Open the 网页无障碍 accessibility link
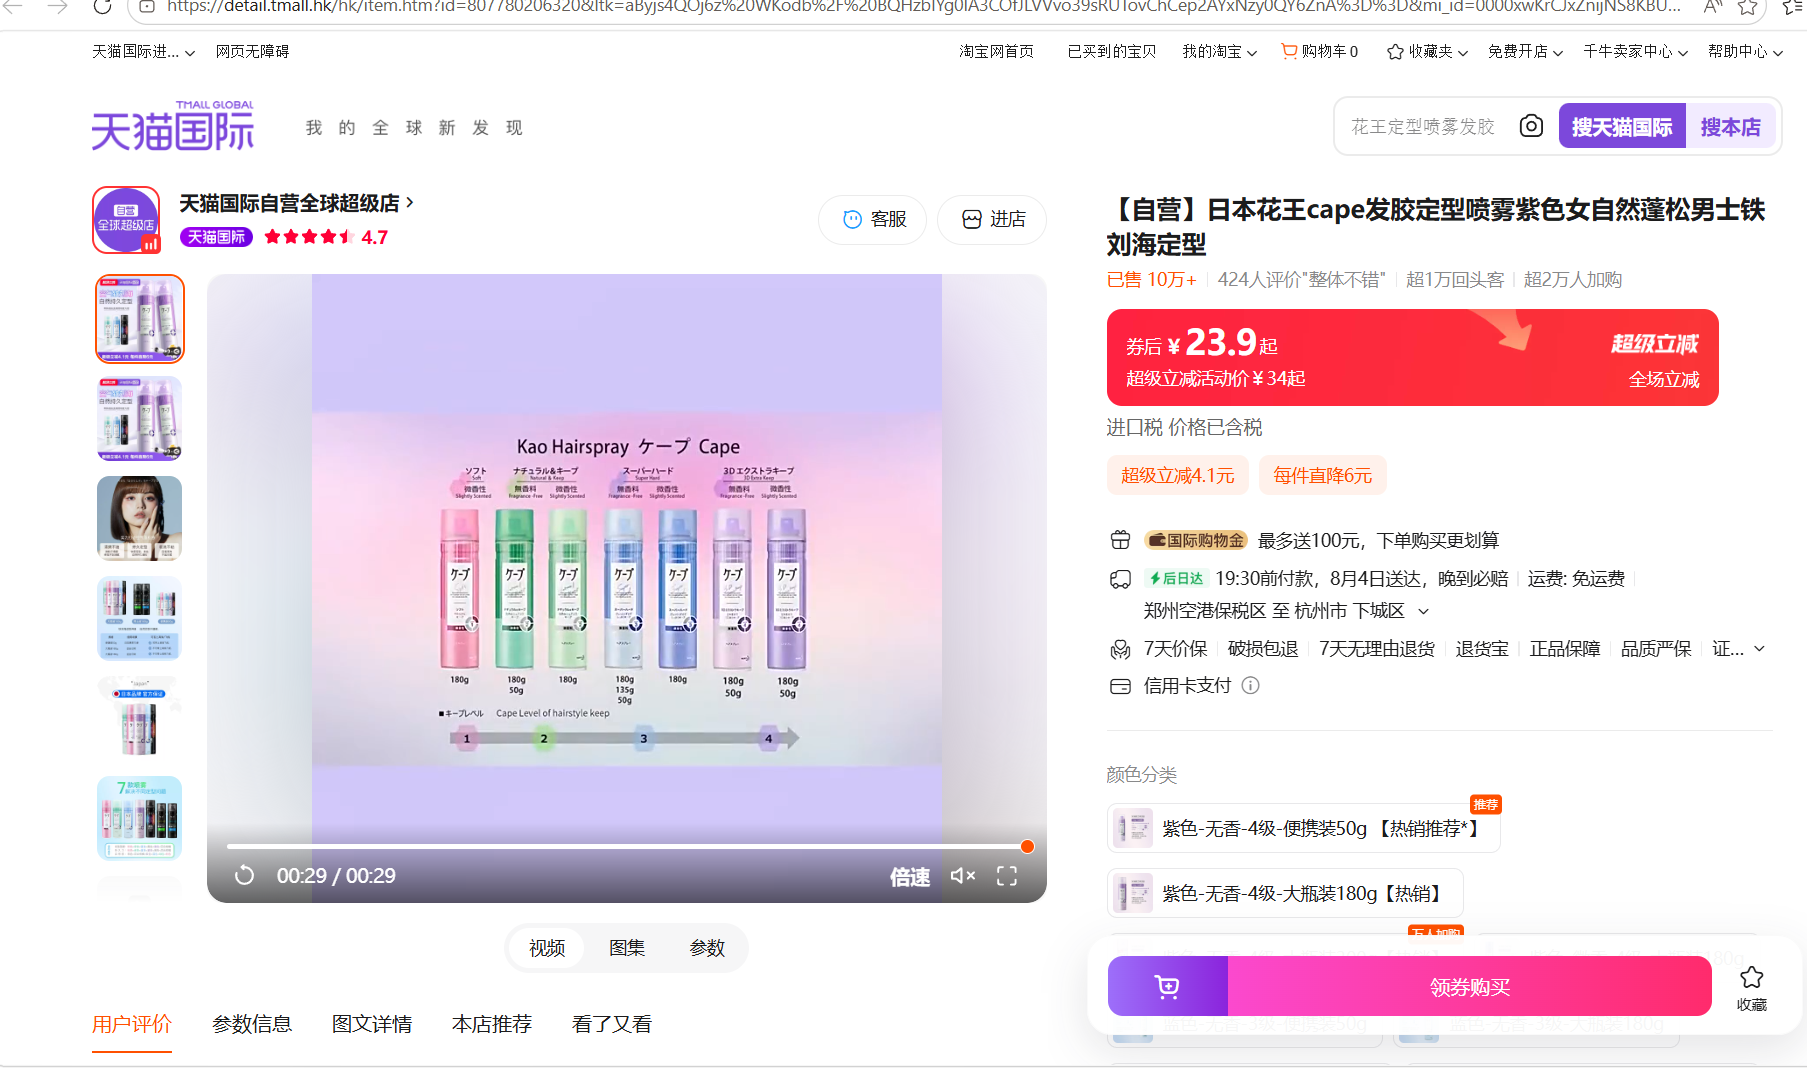1807x1068 pixels. click(252, 51)
